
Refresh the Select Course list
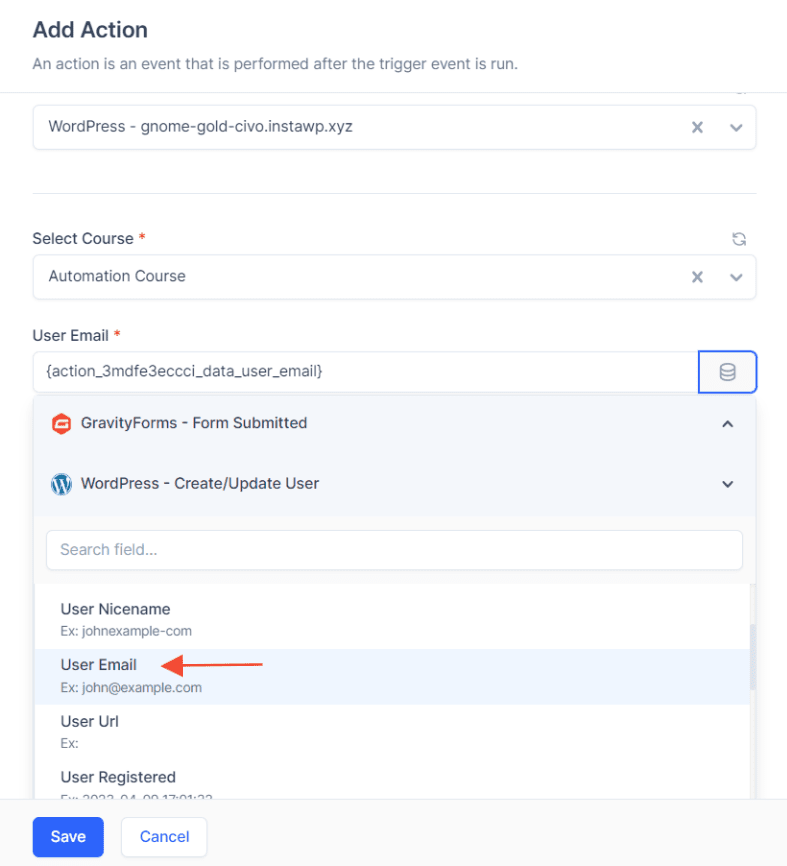pos(739,239)
